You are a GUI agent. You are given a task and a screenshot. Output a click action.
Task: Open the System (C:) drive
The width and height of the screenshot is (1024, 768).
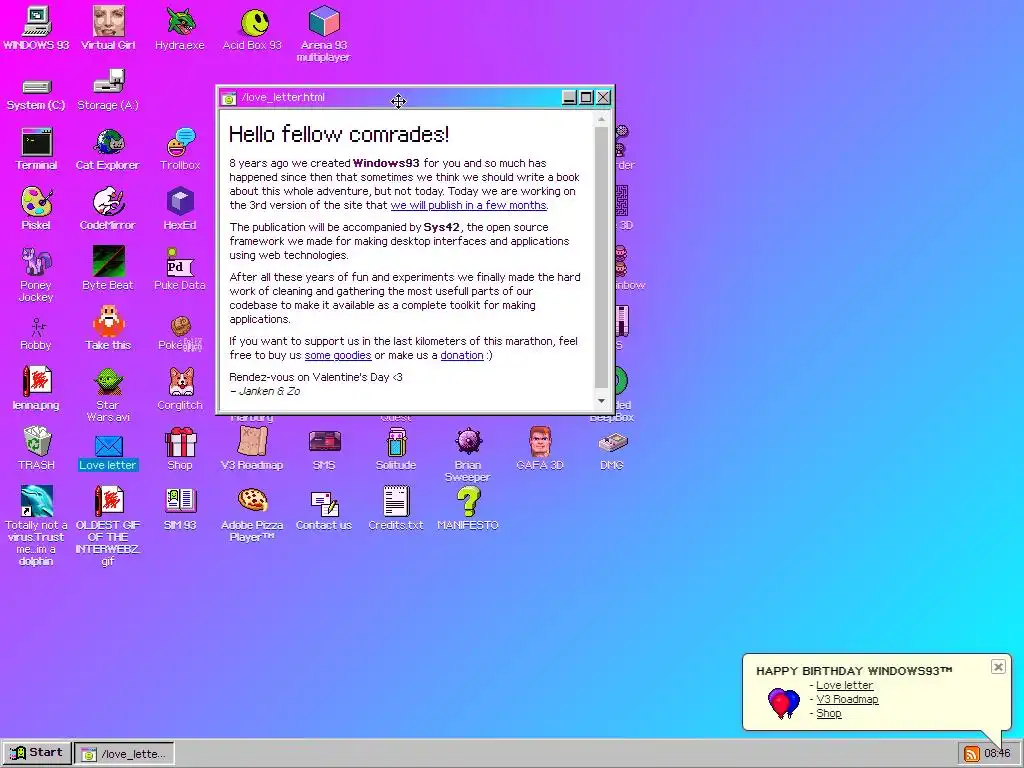(x=36, y=94)
